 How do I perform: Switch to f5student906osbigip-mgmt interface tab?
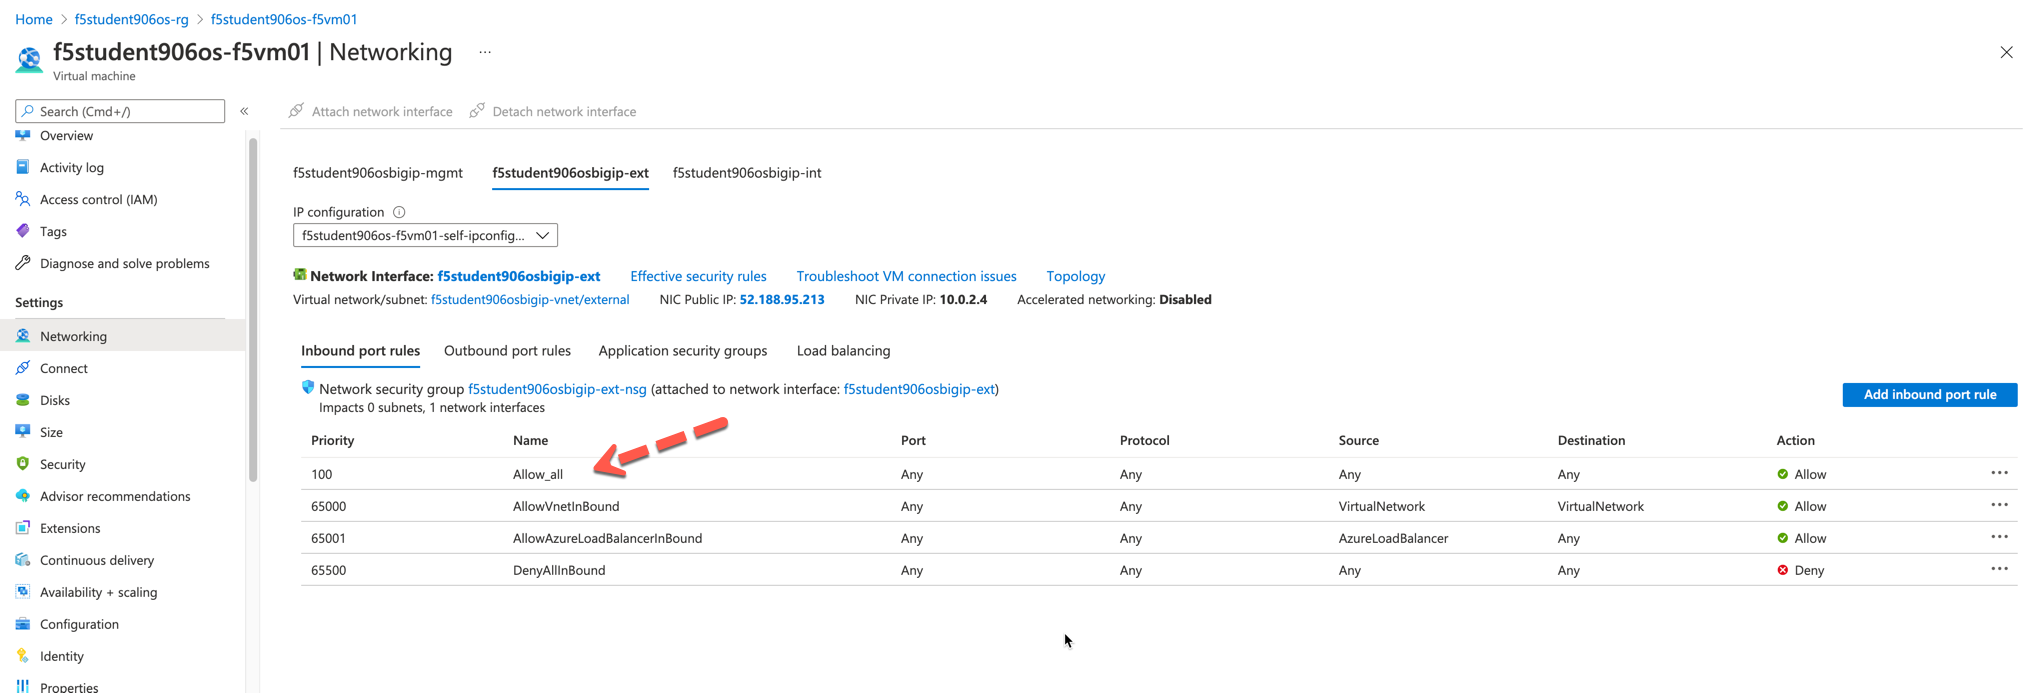tap(378, 173)
